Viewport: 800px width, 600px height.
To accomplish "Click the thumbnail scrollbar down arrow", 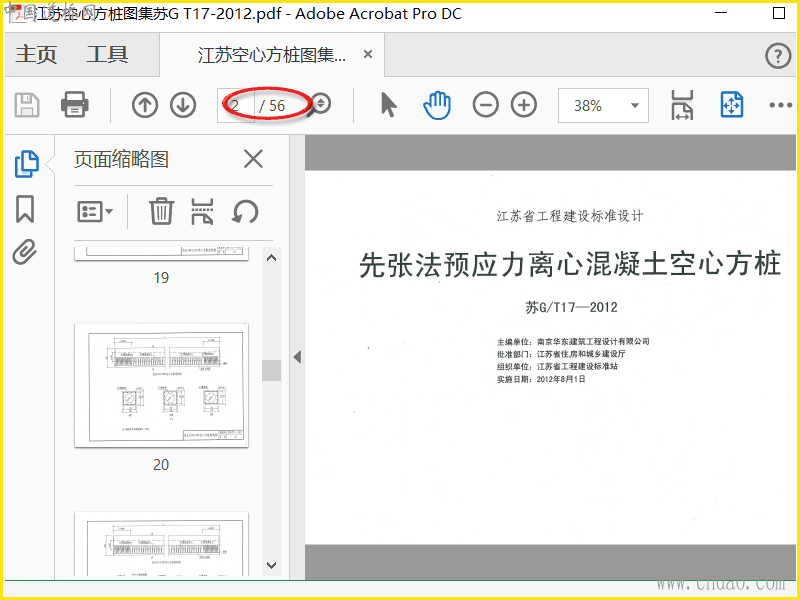I will [271, 565].
